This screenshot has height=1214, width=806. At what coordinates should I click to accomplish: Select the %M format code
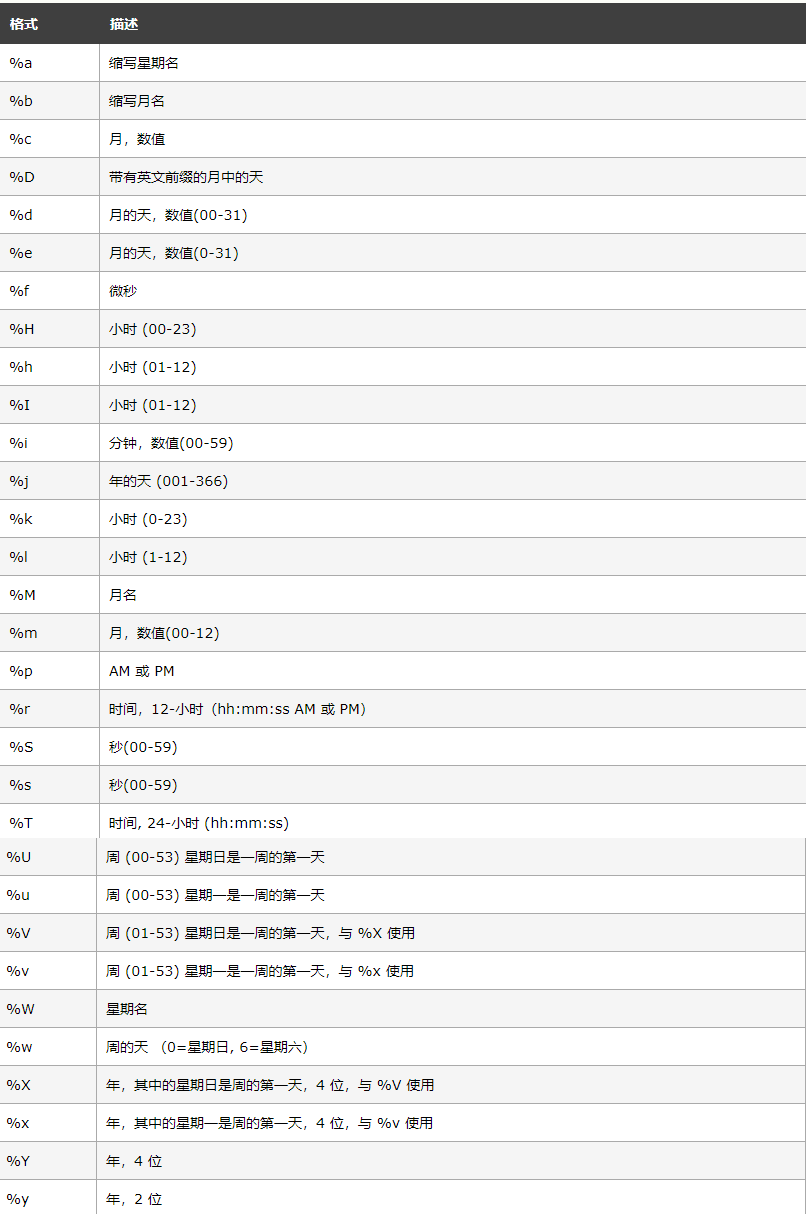click(x=23, y=595)
